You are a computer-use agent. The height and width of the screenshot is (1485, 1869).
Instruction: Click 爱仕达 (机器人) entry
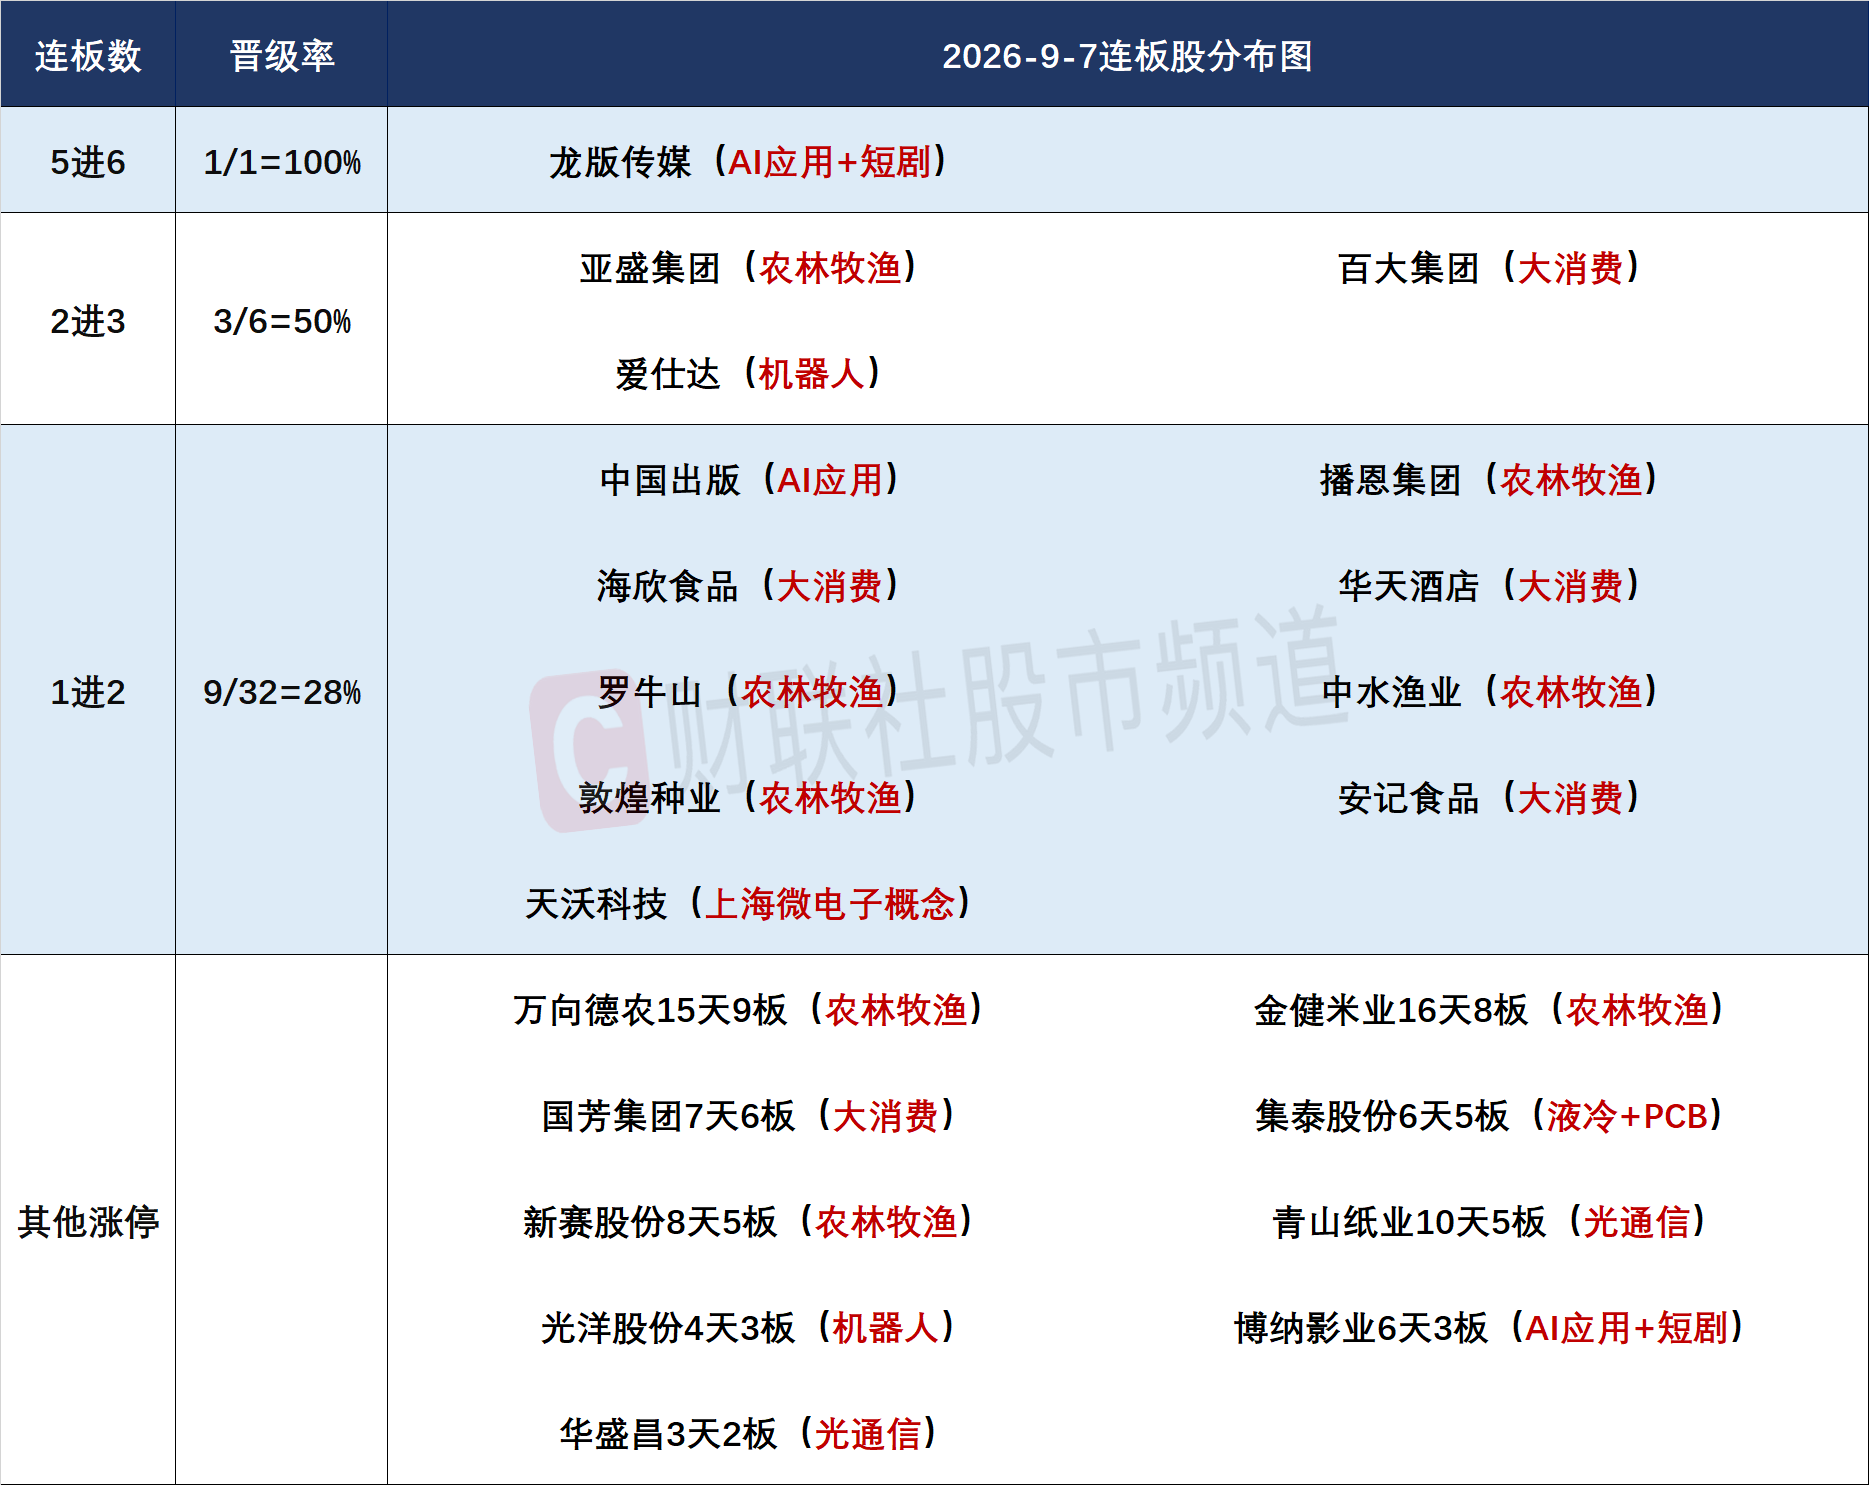(x=747, y=373)
